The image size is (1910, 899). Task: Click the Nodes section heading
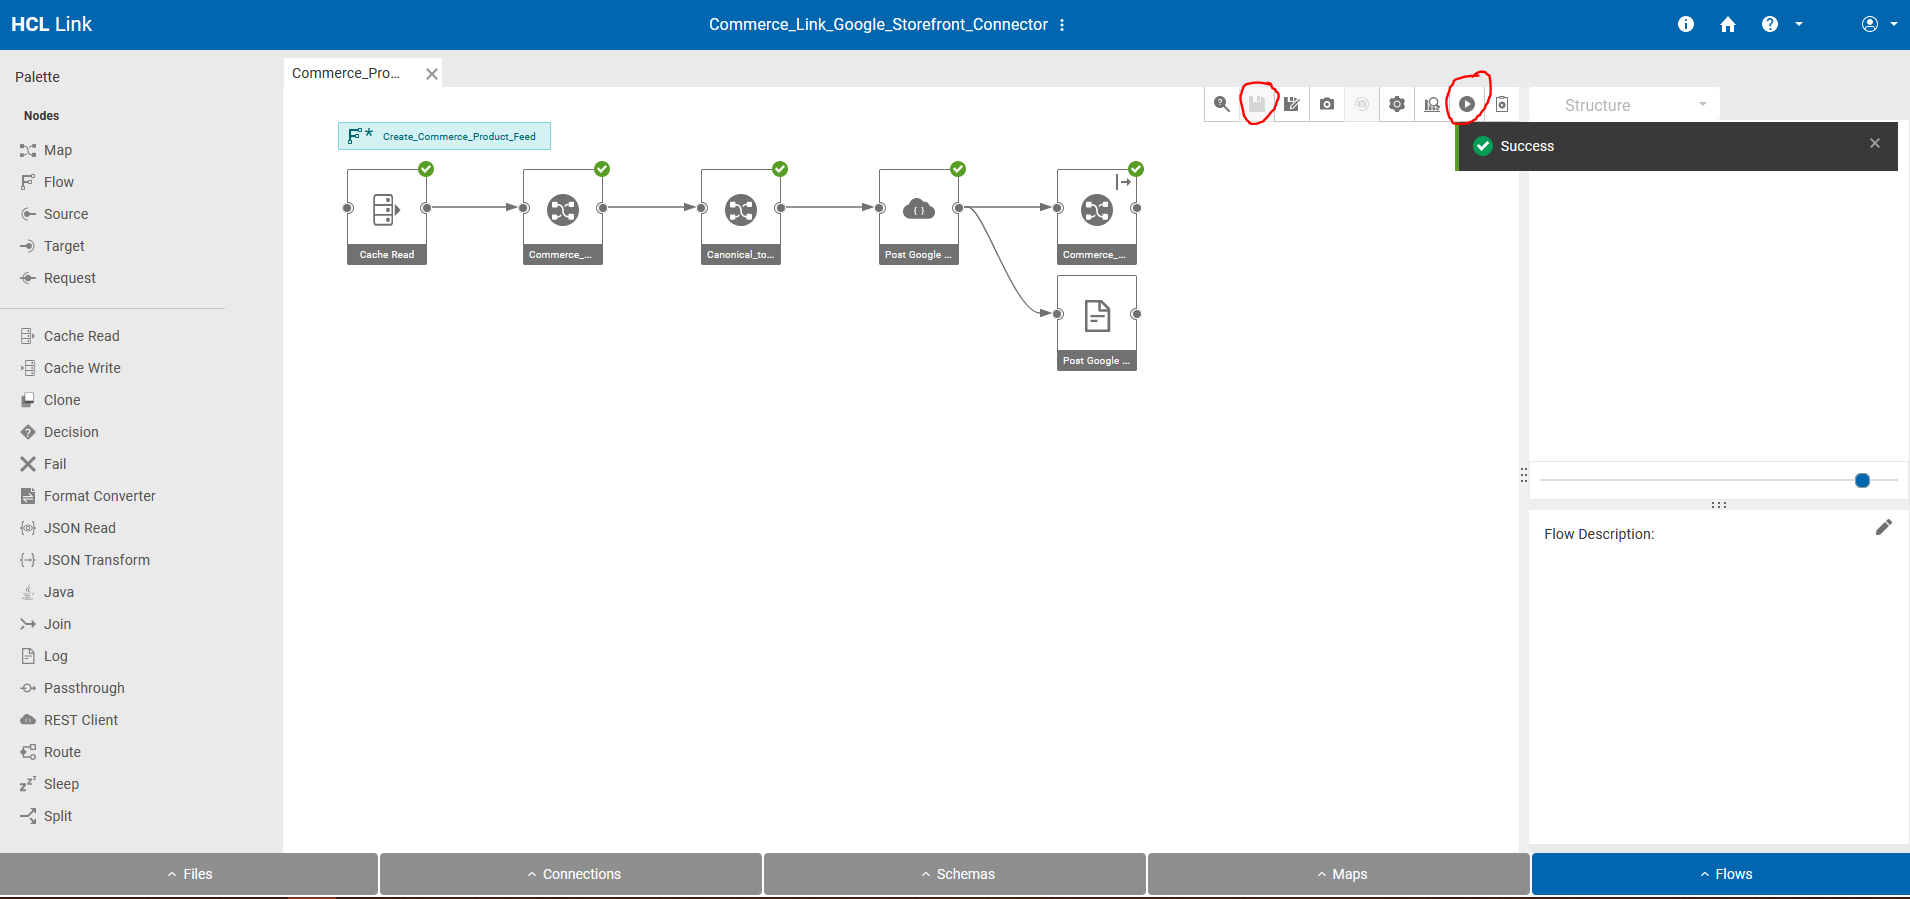click(42, 116)
